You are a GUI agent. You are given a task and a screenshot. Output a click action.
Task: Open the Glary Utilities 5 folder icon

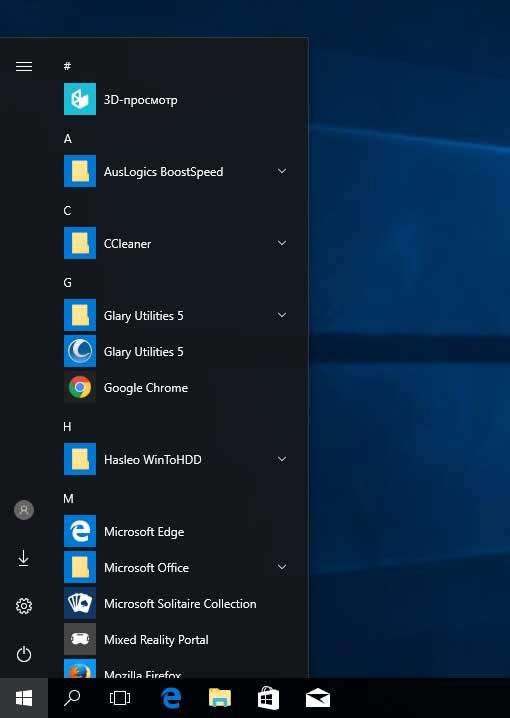80,315
